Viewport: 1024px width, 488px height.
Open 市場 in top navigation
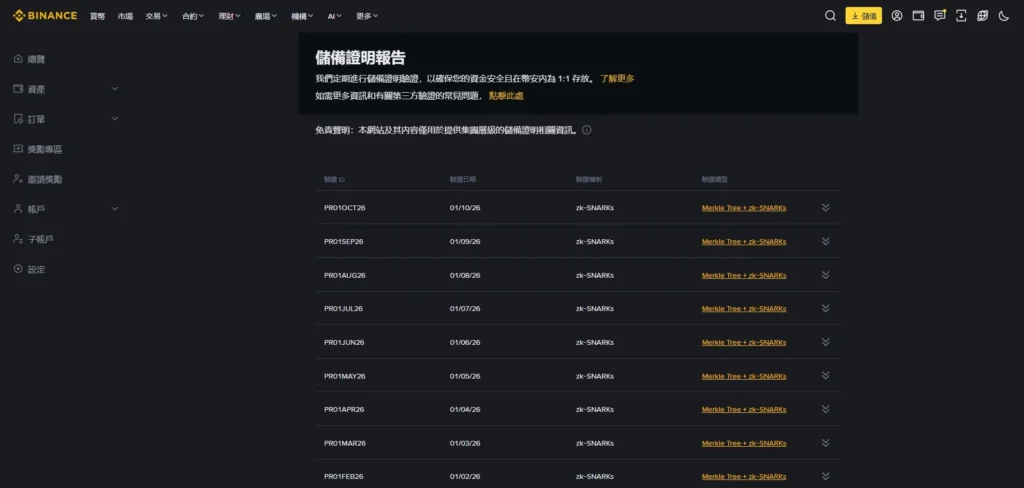click(x=125, y=16)
